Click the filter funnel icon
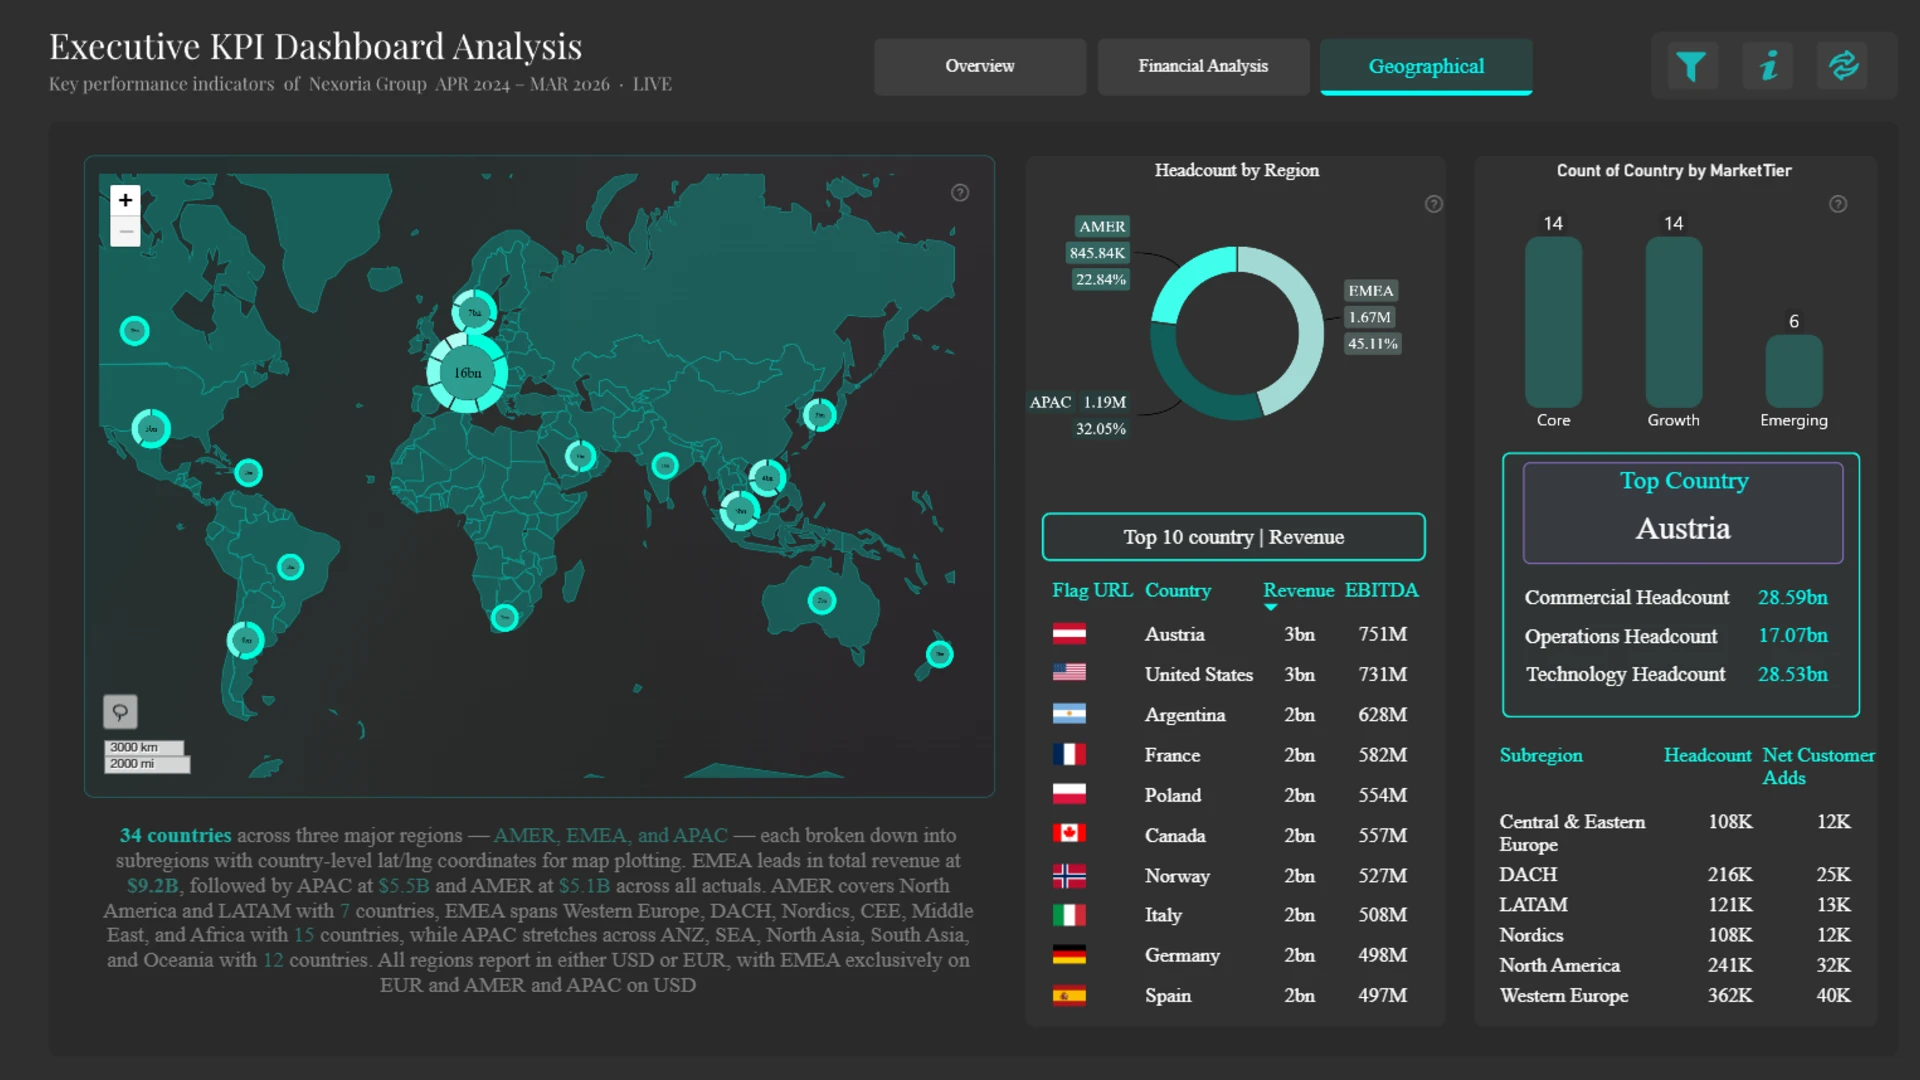The image size is (1920, 1080). pyautogui.click(x=1690, y=66)
